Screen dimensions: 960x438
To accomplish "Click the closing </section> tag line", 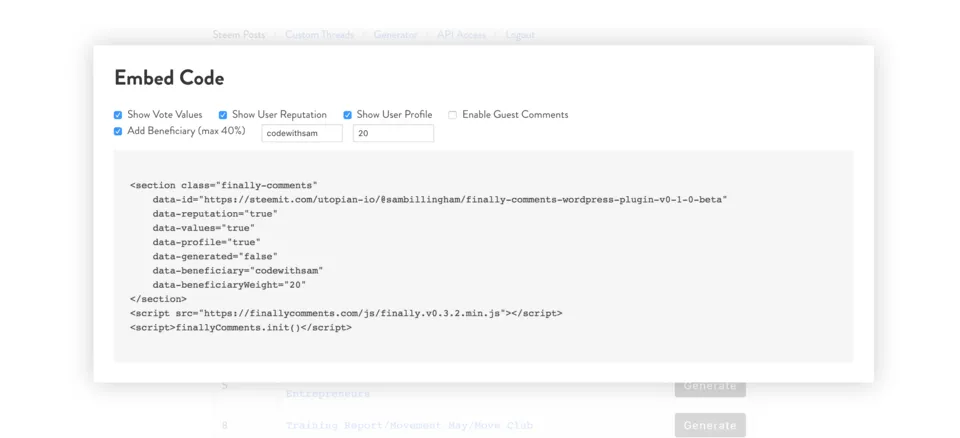I will coord(158,299).
